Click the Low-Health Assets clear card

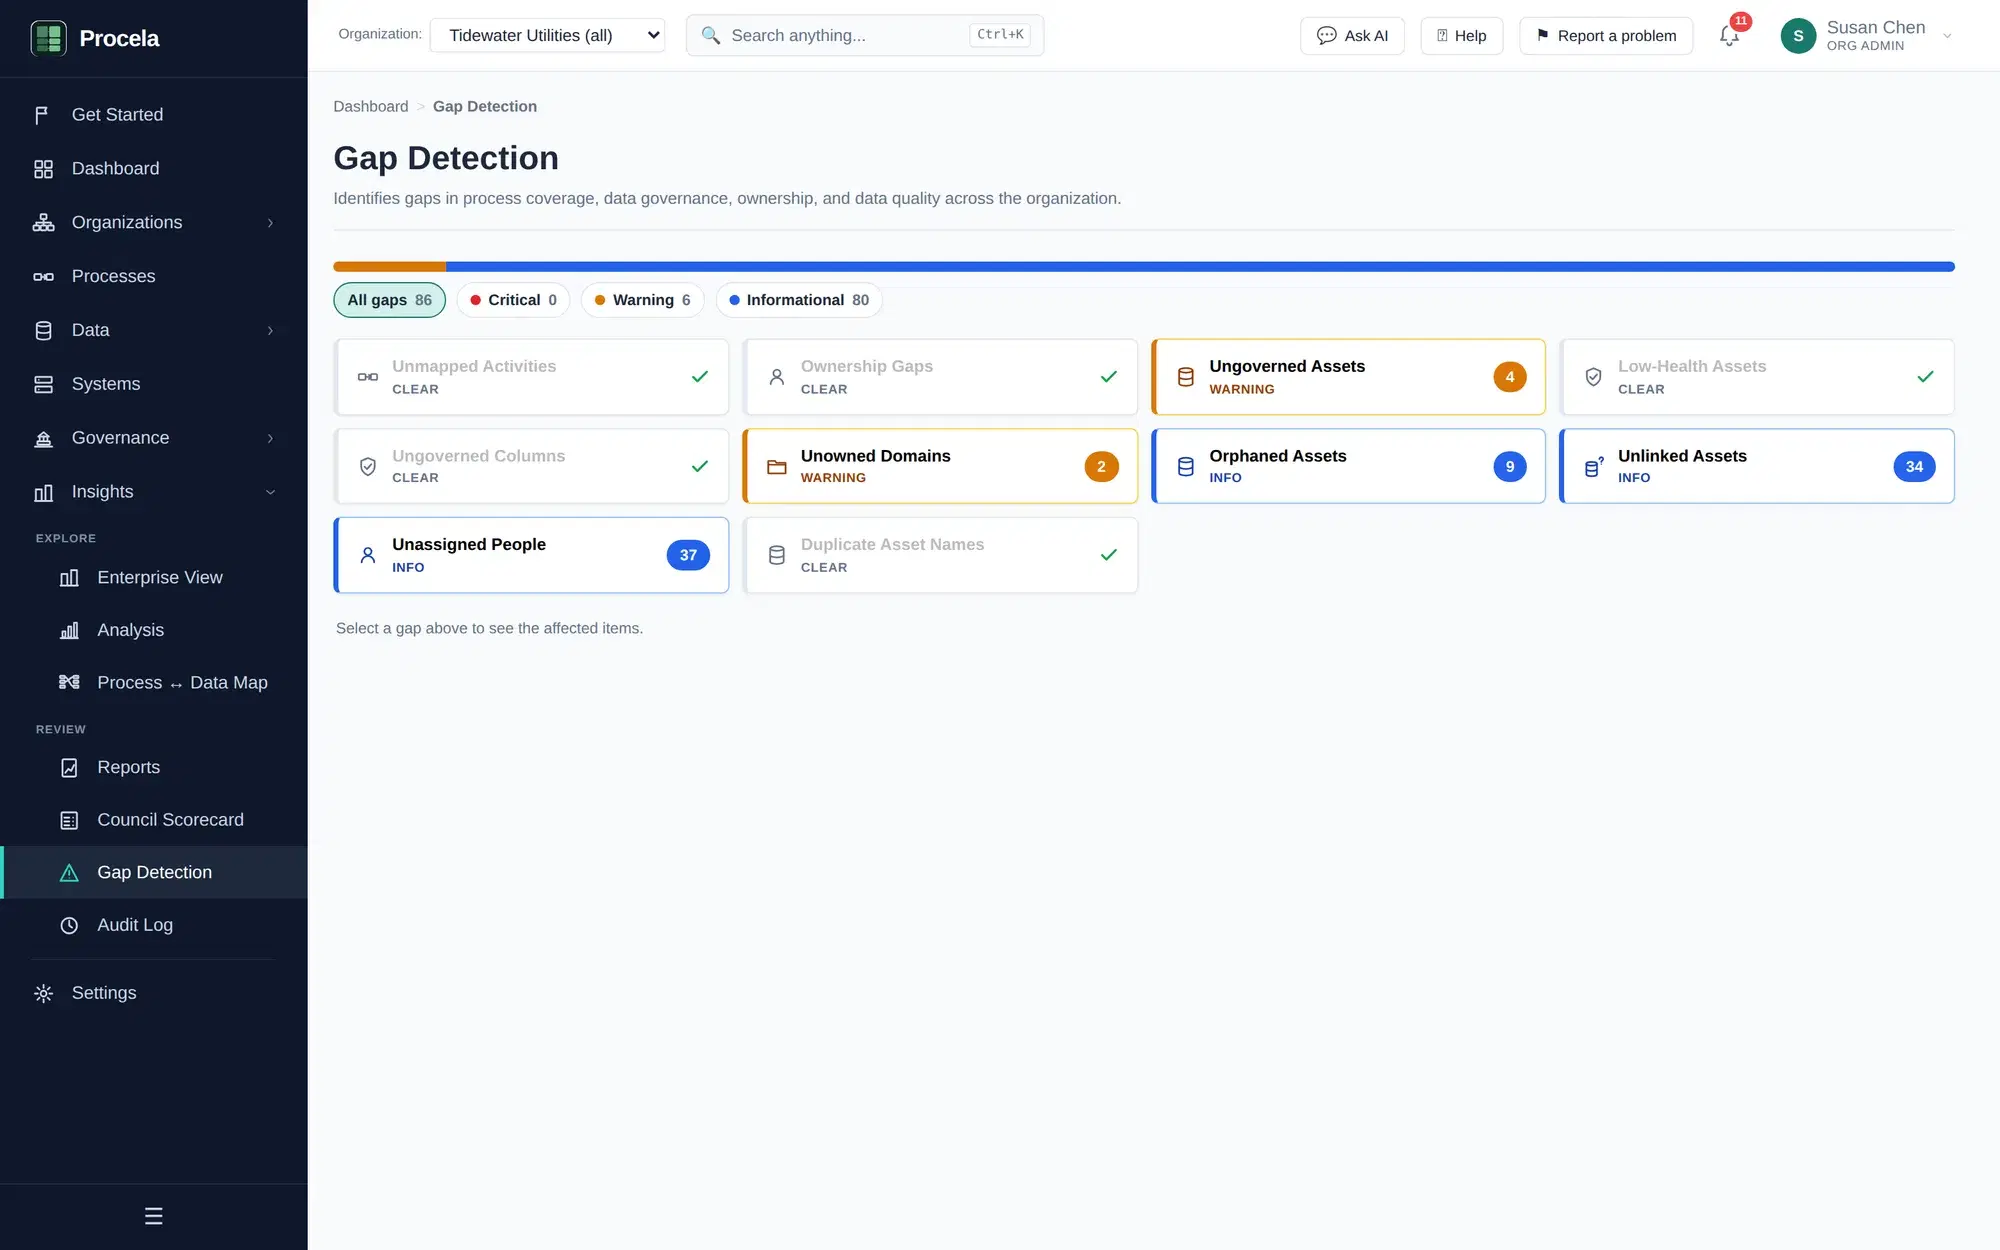(1757, 377)
